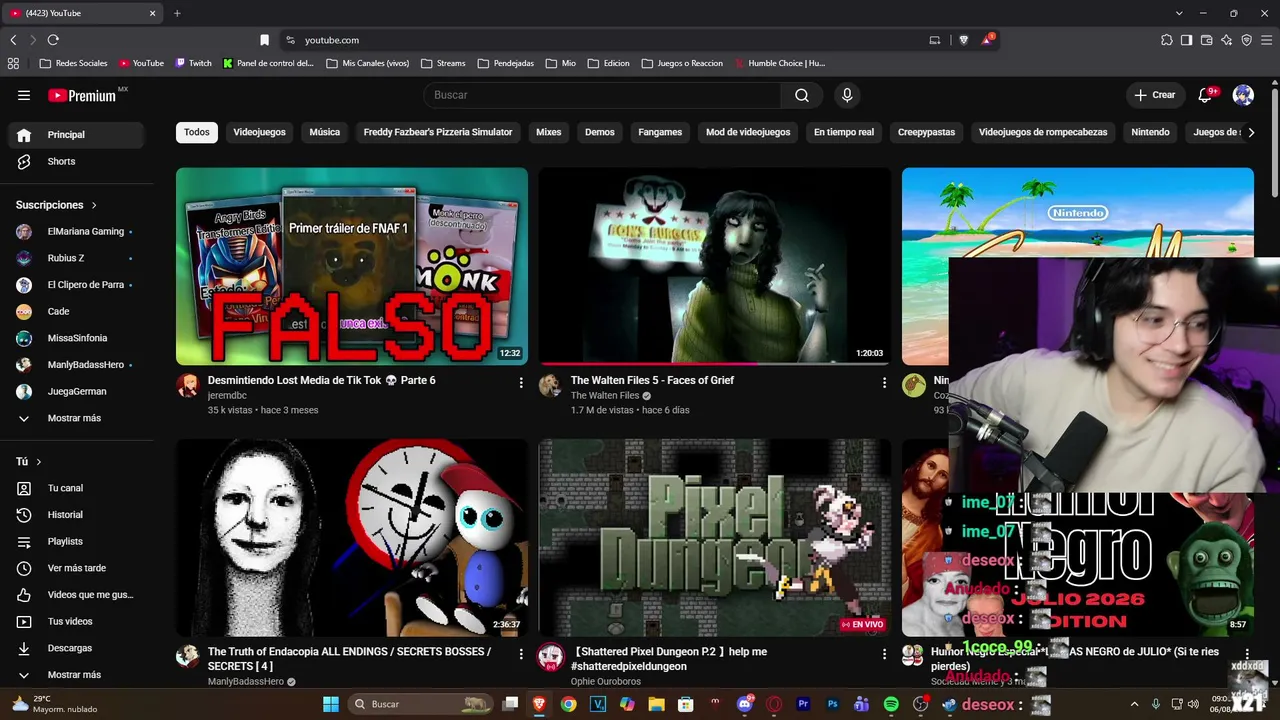Toggle the browser sidebar panel
1280x720 pixels.
tap(1186, 40)
